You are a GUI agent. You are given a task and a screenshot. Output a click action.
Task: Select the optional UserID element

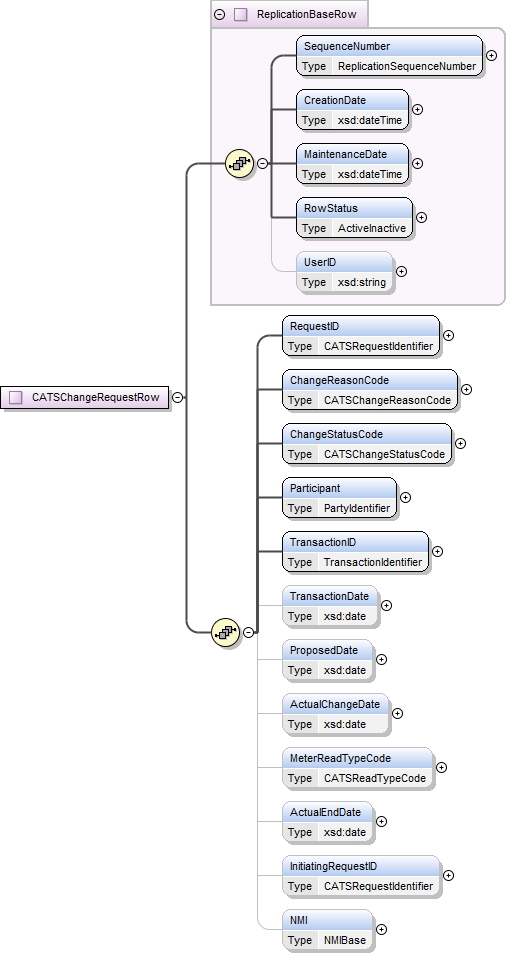(x=344, y=272)
